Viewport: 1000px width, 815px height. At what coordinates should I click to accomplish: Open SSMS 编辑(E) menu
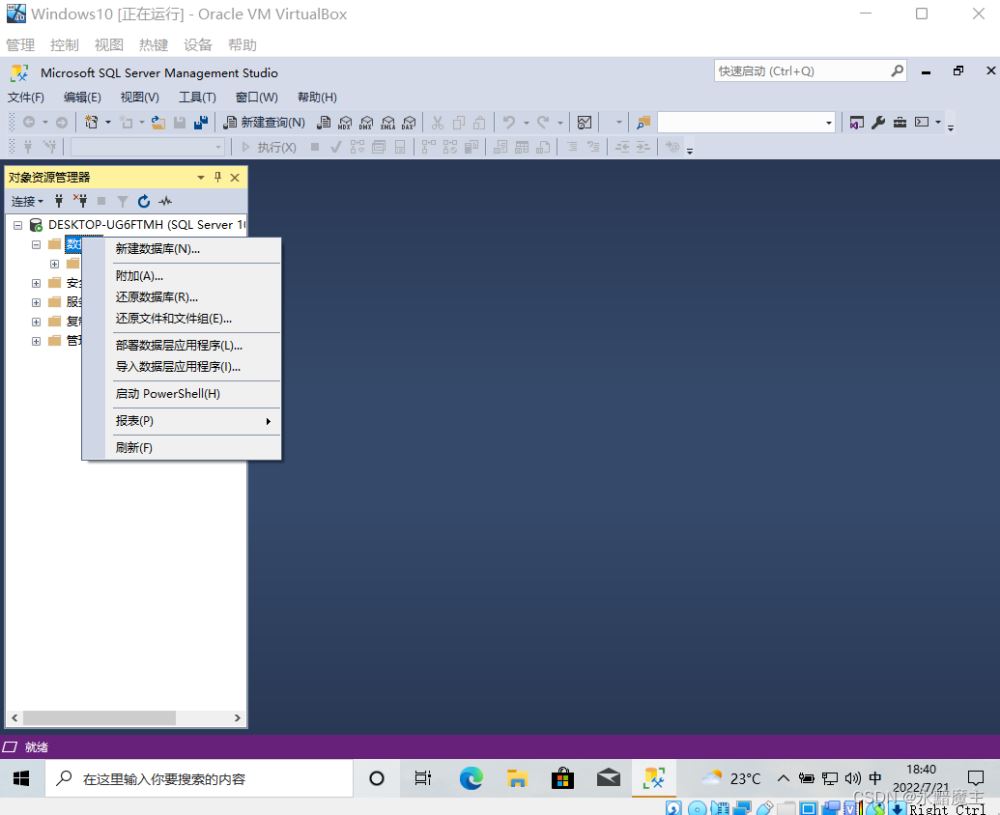[x=82, y=97]
